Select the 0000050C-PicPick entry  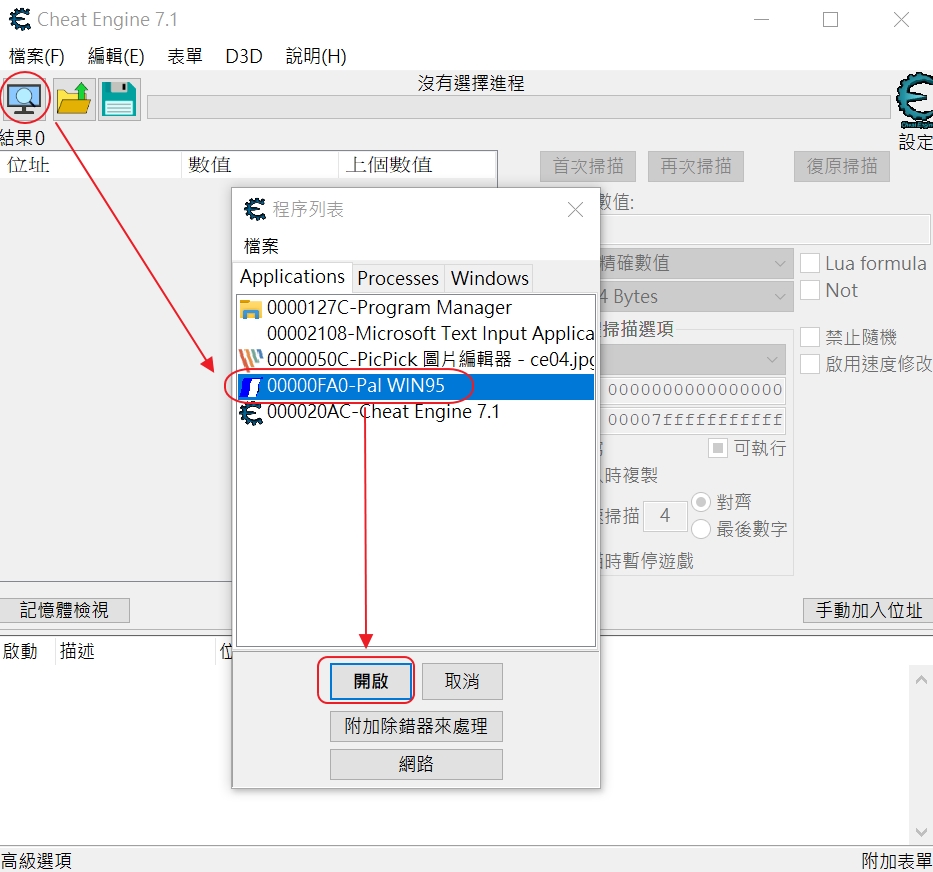(415, 360)
